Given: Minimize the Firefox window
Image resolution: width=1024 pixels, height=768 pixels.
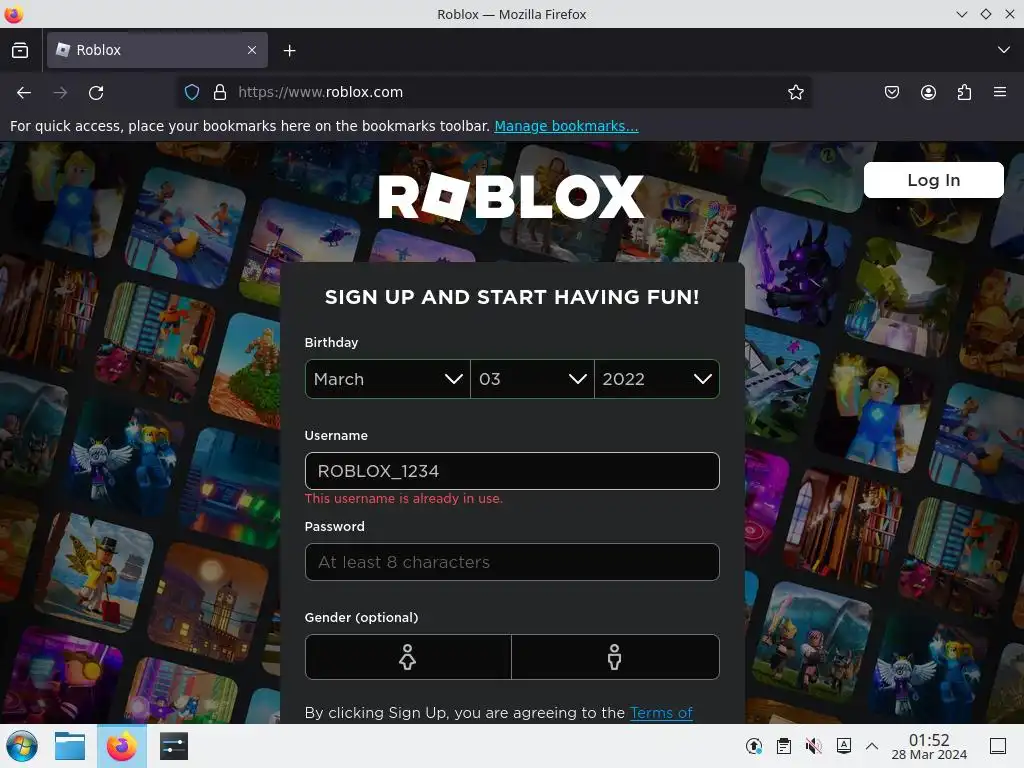Looking at the screenshot, I should pyautogui.click(x=961, y=14).
